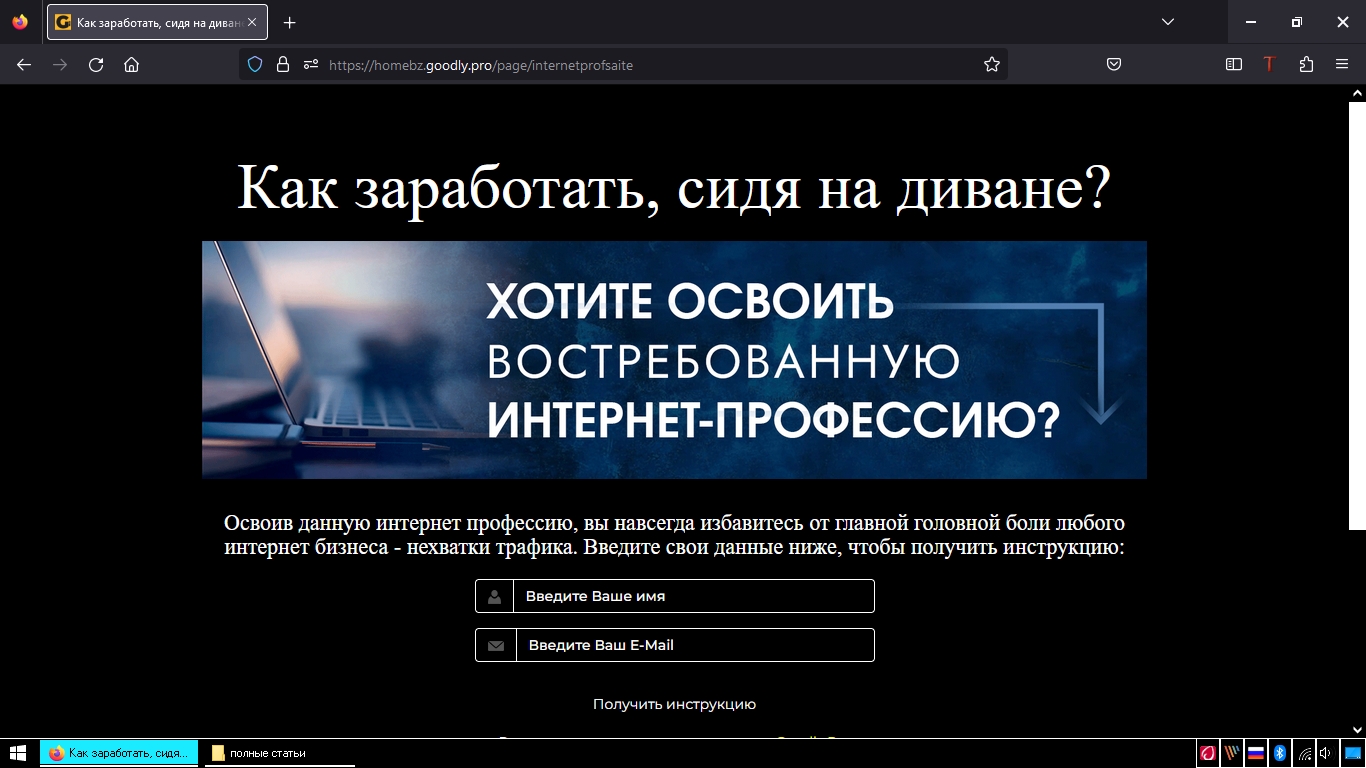
Task: Click the tracking protection shield icon
Action: pyautogui.click(x=255, y=65)
